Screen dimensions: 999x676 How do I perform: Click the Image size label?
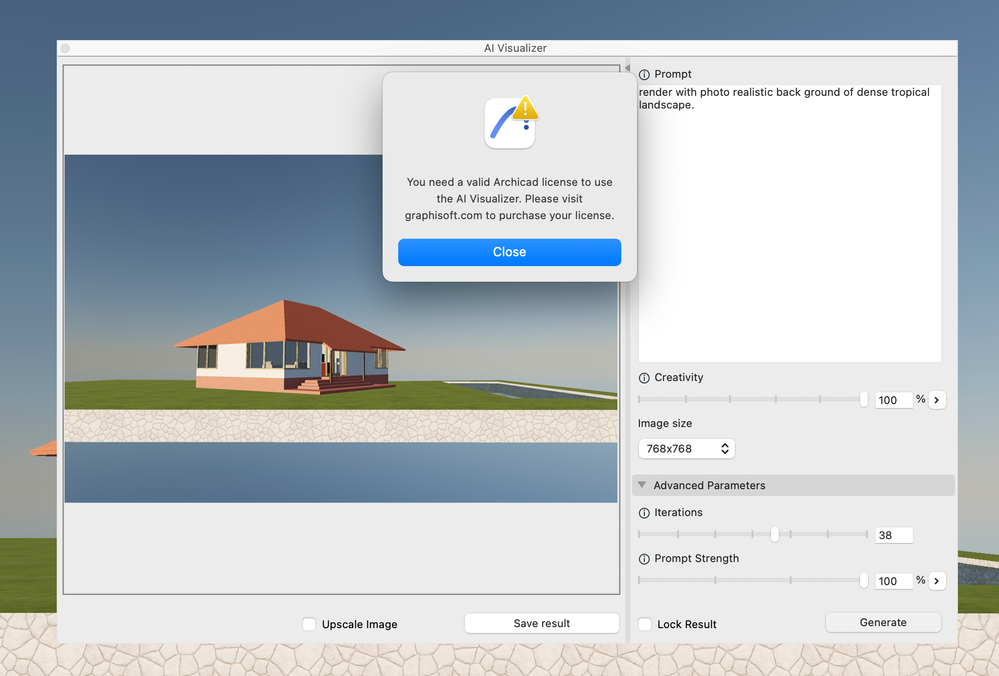tap(665, 423)
